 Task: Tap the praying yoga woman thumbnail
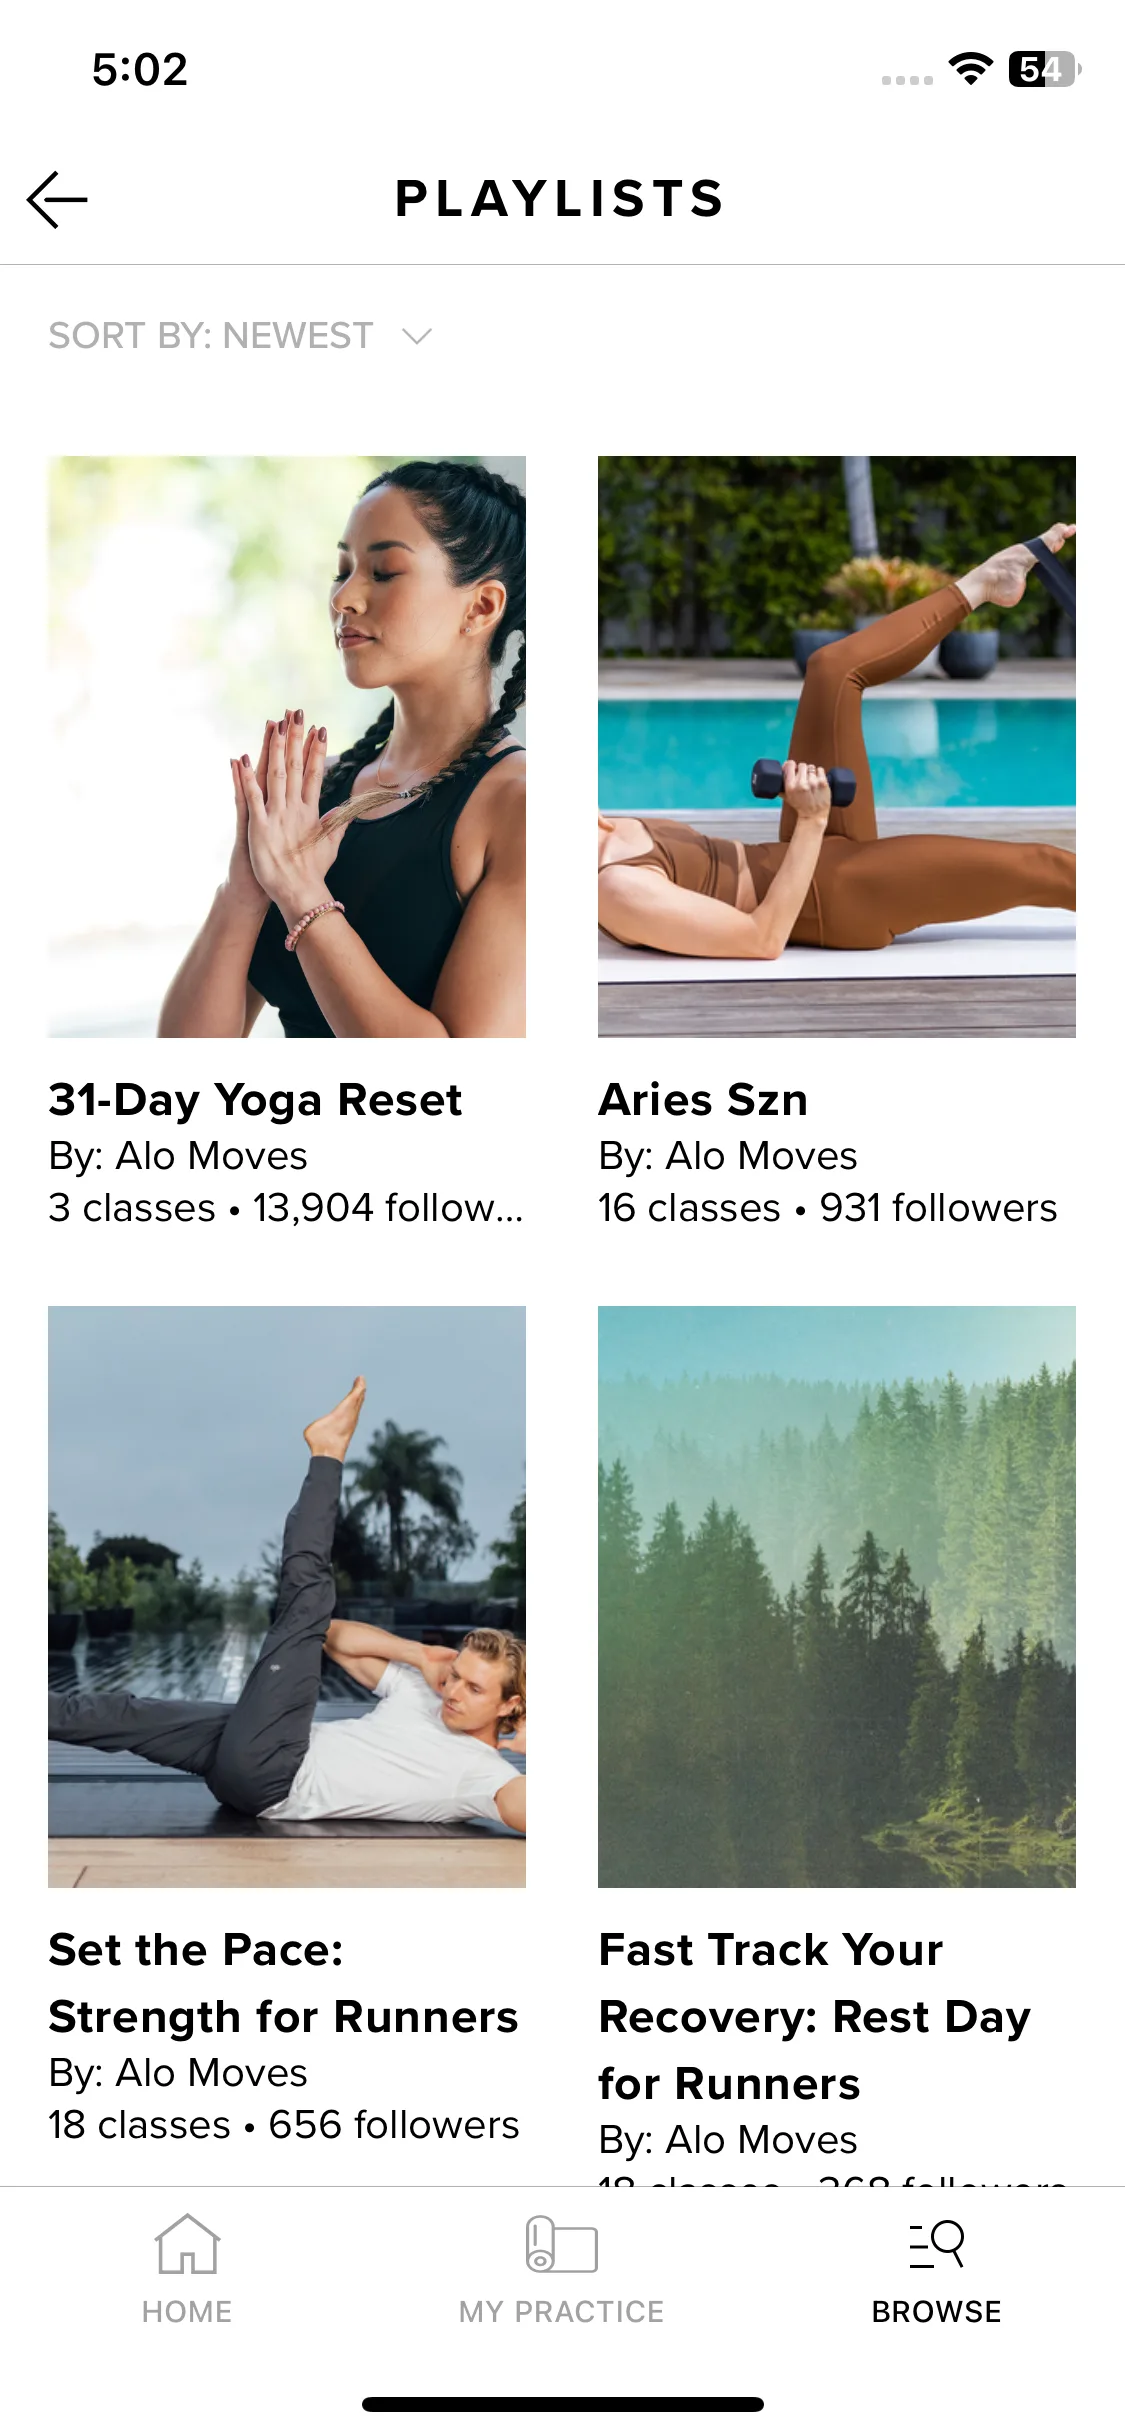point(287,746)
